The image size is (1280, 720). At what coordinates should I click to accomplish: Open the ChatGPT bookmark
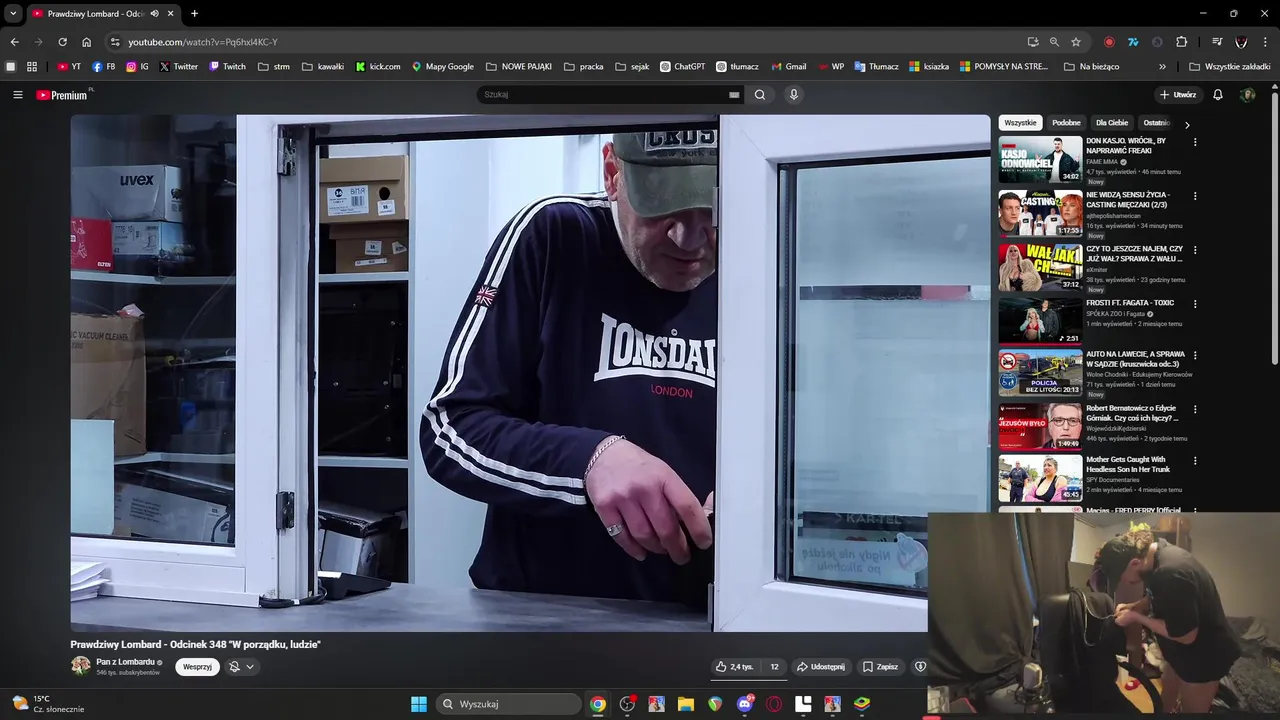point(682,67)
